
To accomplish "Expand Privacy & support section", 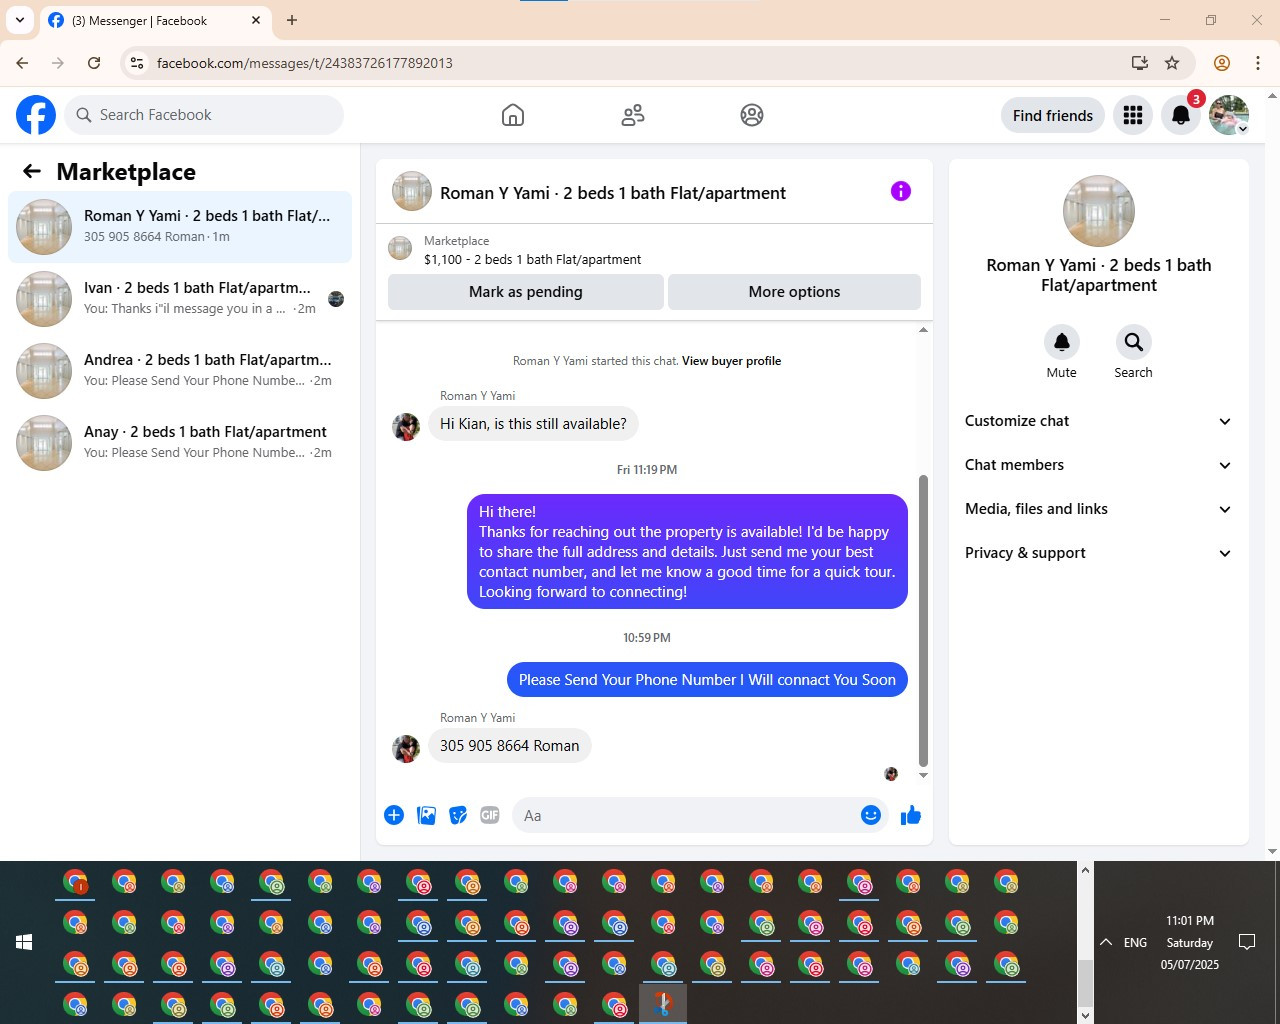I will tap(1098, 553).
